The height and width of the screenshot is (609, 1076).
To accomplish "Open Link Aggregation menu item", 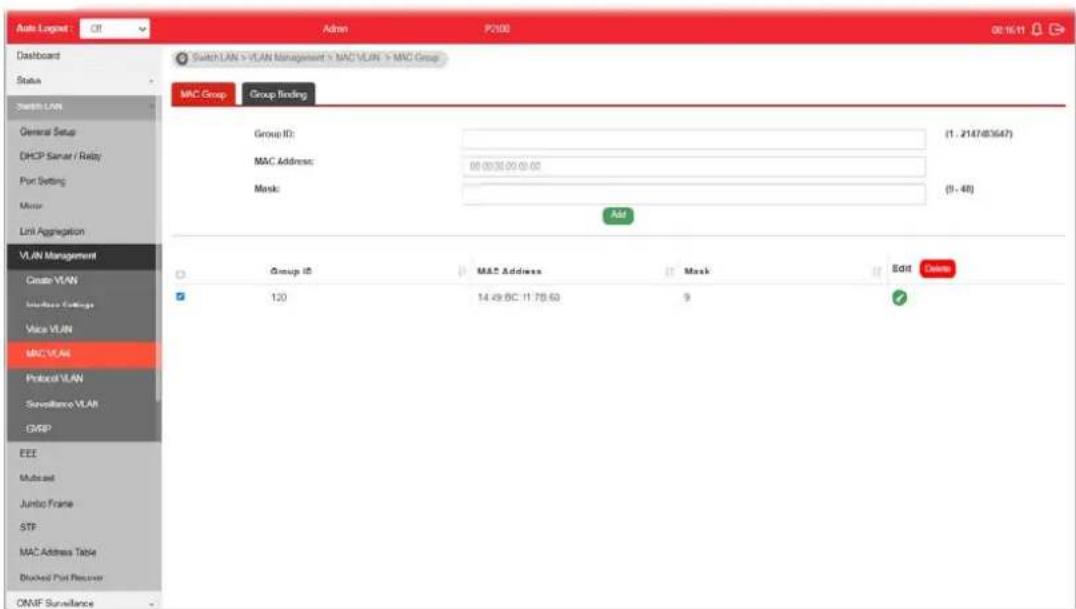I will pos(52,231).
